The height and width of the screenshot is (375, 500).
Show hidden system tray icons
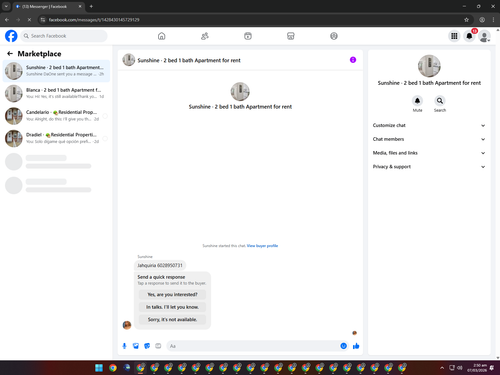[442, 368]
